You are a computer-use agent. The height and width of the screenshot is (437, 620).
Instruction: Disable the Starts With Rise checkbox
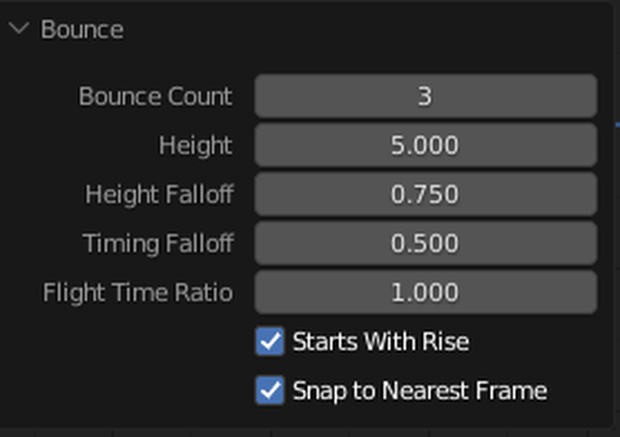[x=270, y=341]
